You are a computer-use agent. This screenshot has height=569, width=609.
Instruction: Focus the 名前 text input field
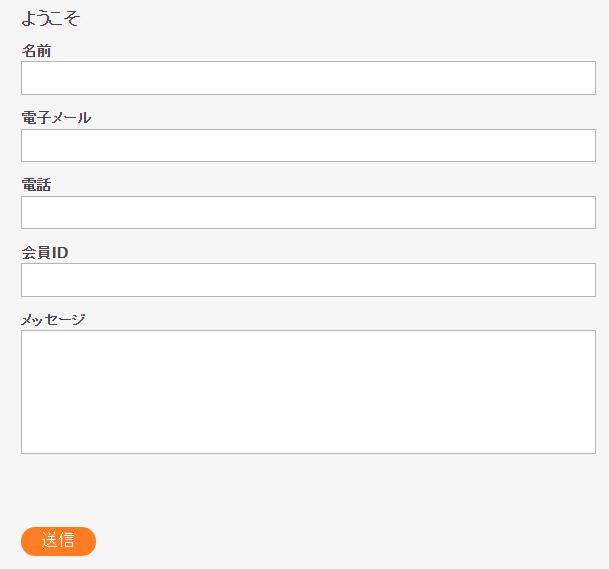pyautogui.click(x=308, y=78)
